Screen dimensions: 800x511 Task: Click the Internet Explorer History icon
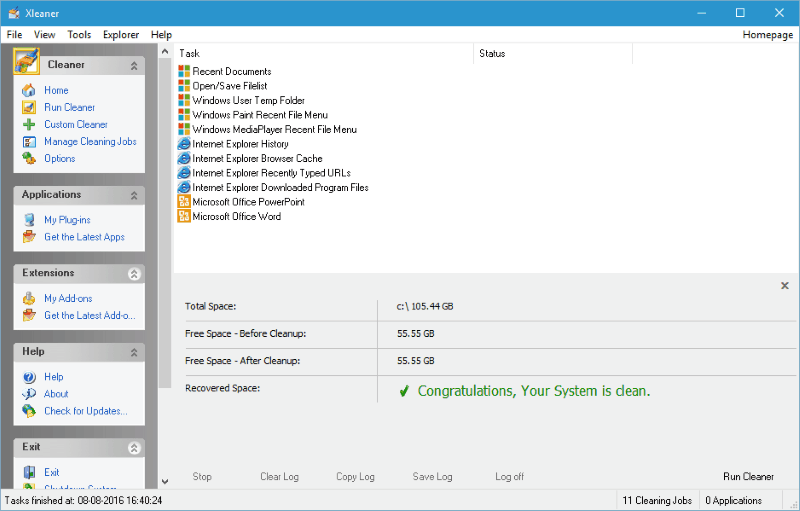pyautogui.click(x=184, y=144)
